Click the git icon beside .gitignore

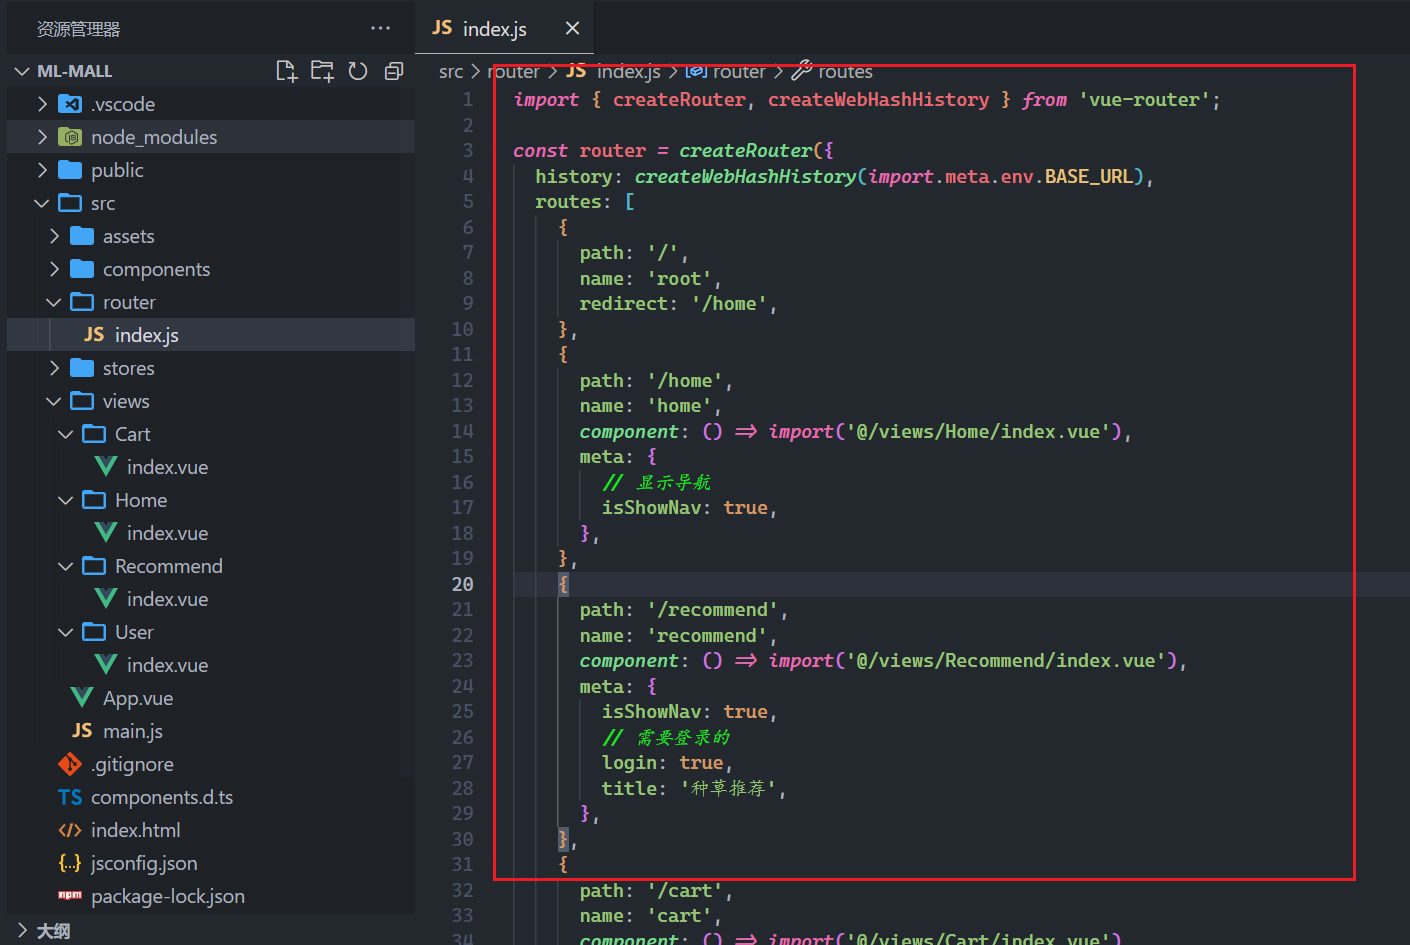click(x=70, y=764)
